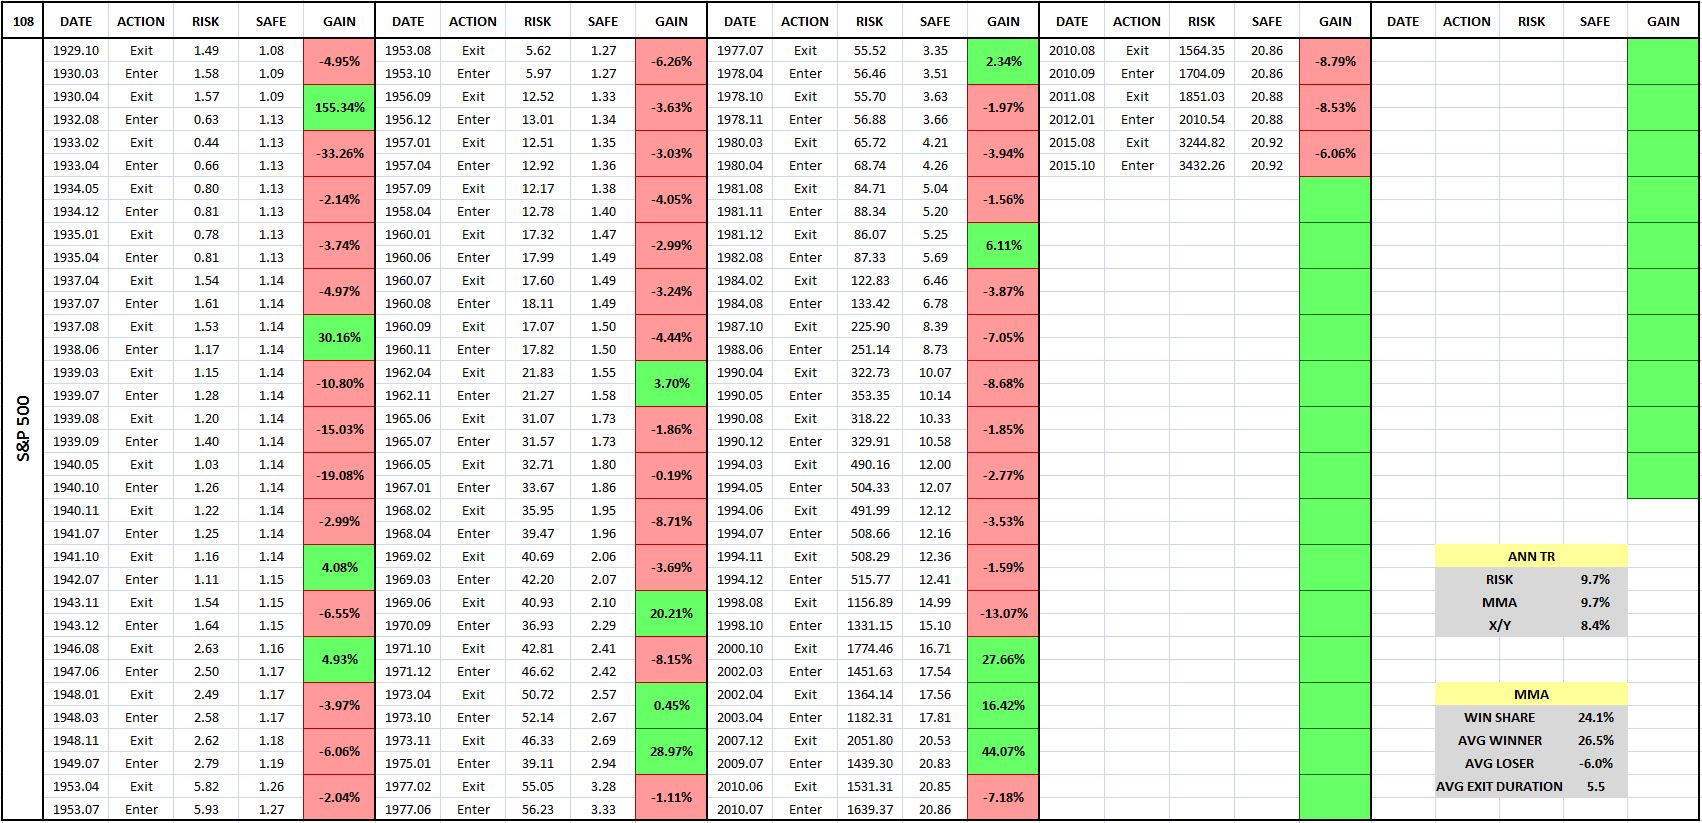Image resolution: width=1702 pixels, height=823 pixels.
Task: Select the 2015.10 date cell
Action: coord(1072,165)
